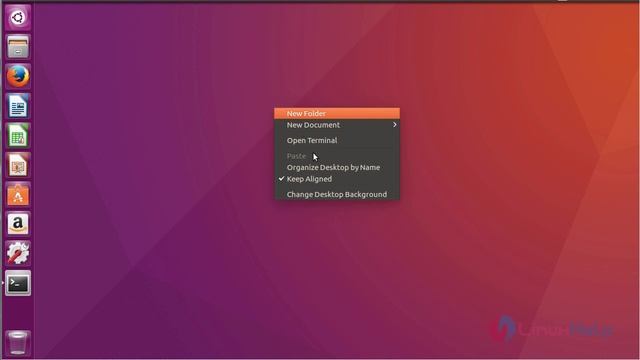Select Organize Desktop by Name

(337, 167)
